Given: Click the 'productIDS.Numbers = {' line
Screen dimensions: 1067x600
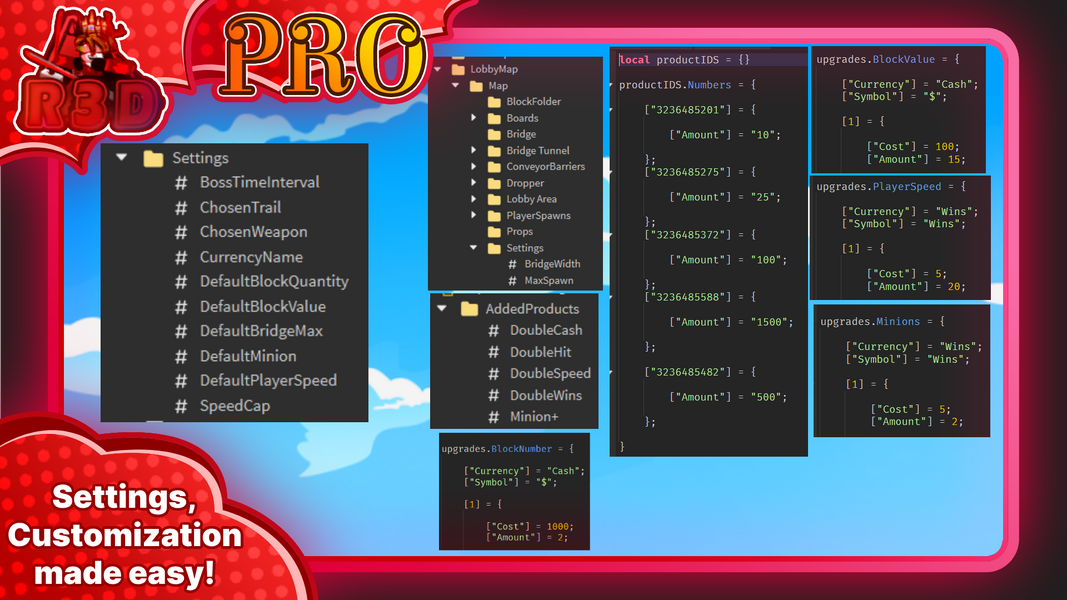Looking at the screenshot, I should point(687,85).
